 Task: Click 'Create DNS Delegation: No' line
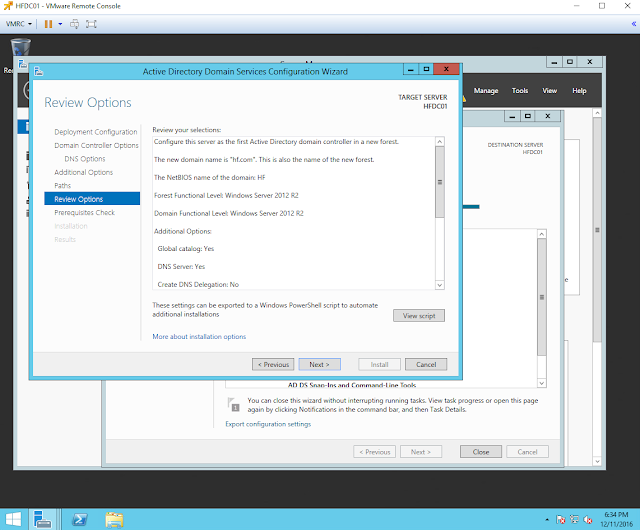[x=198, y=285]
